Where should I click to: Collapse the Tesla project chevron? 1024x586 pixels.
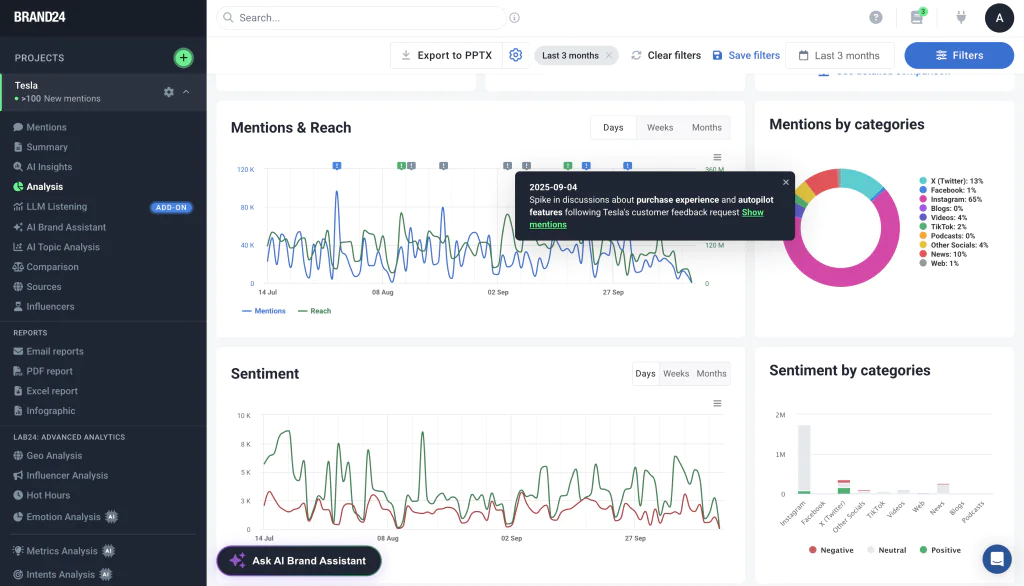click(186, 92)
